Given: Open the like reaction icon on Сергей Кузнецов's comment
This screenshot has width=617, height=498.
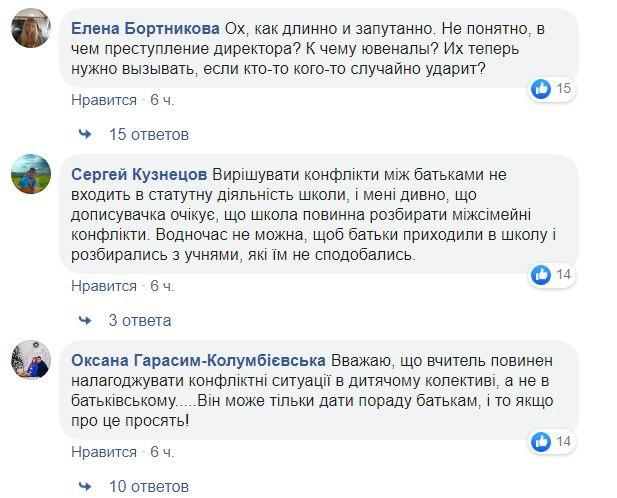Looking at the screenshot, I should pyautogui.click(x=541, y=273).
